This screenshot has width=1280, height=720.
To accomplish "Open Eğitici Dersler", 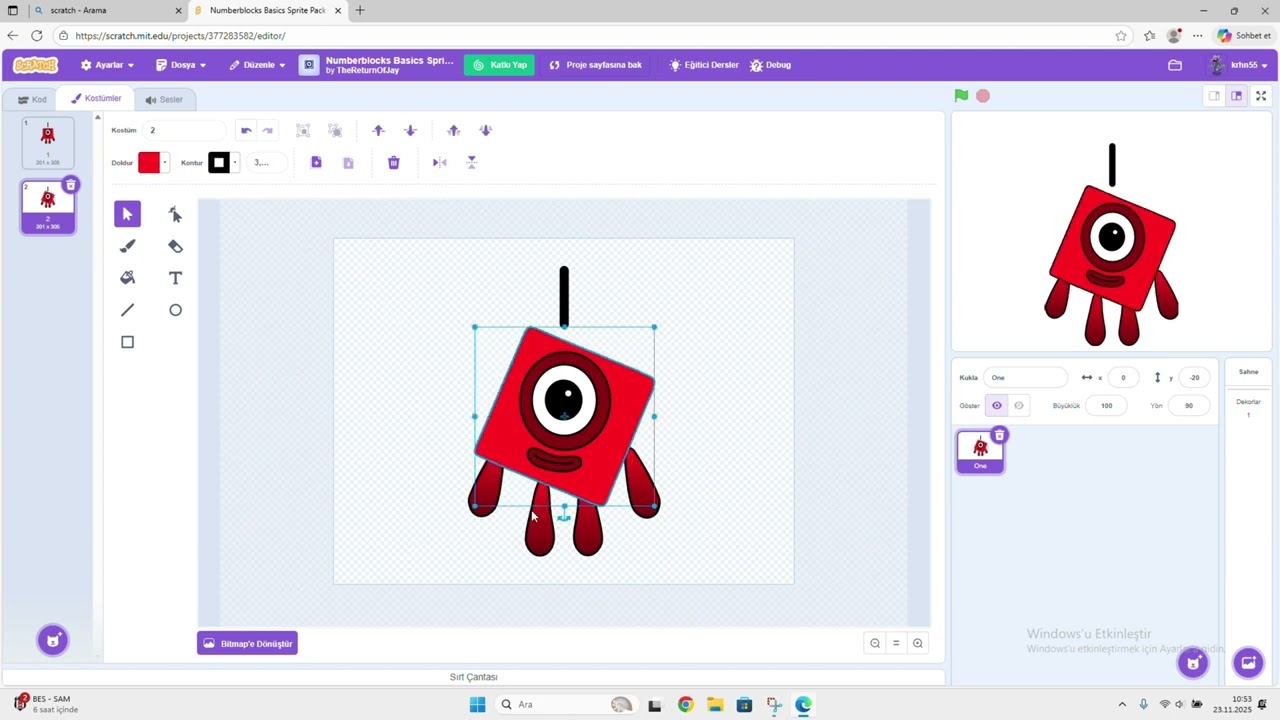I will pos(704,65).
